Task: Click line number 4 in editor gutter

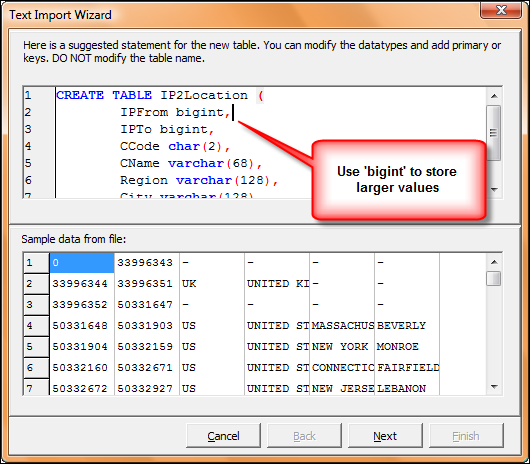Action: [x=28, y=146]
